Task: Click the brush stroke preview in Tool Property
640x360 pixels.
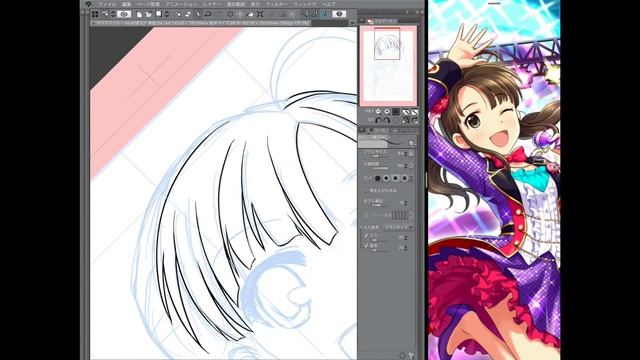Action: [382, 142]
